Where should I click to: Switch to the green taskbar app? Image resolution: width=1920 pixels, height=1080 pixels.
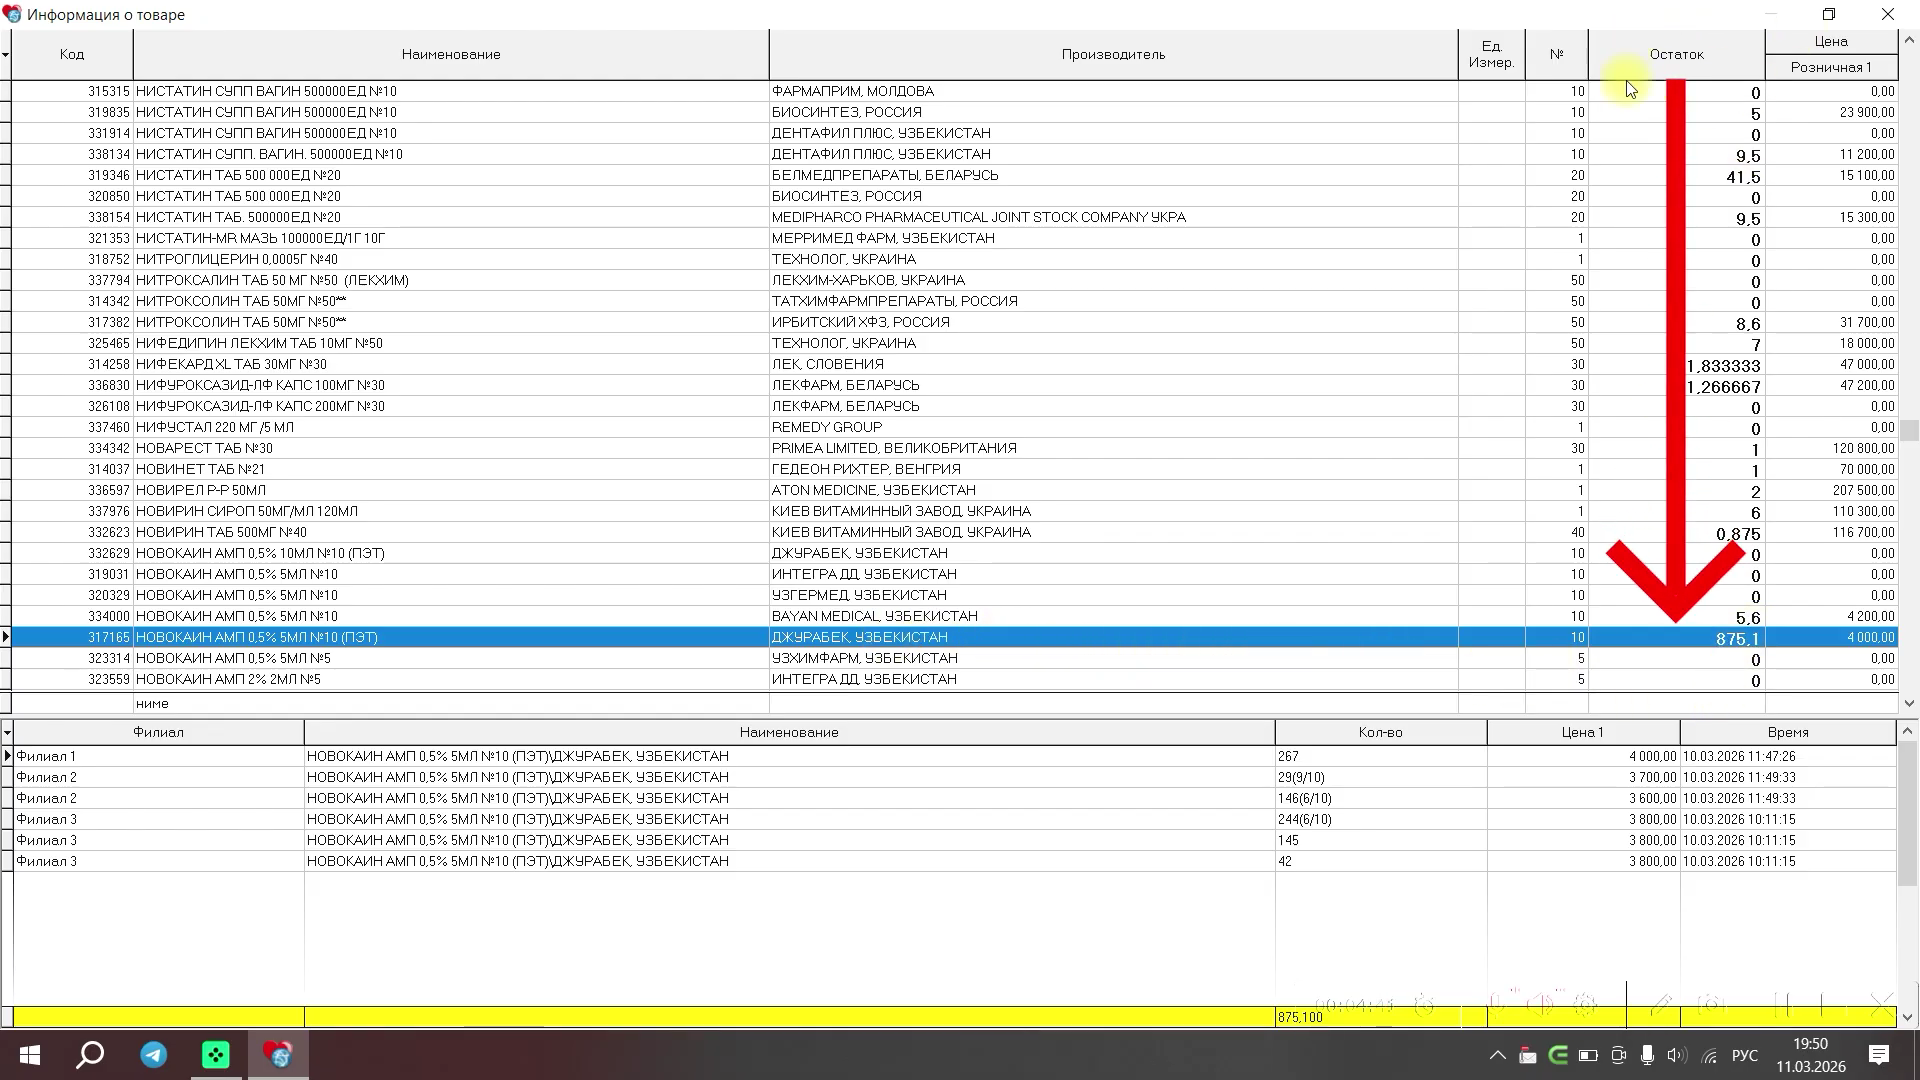pos(215,1055)
